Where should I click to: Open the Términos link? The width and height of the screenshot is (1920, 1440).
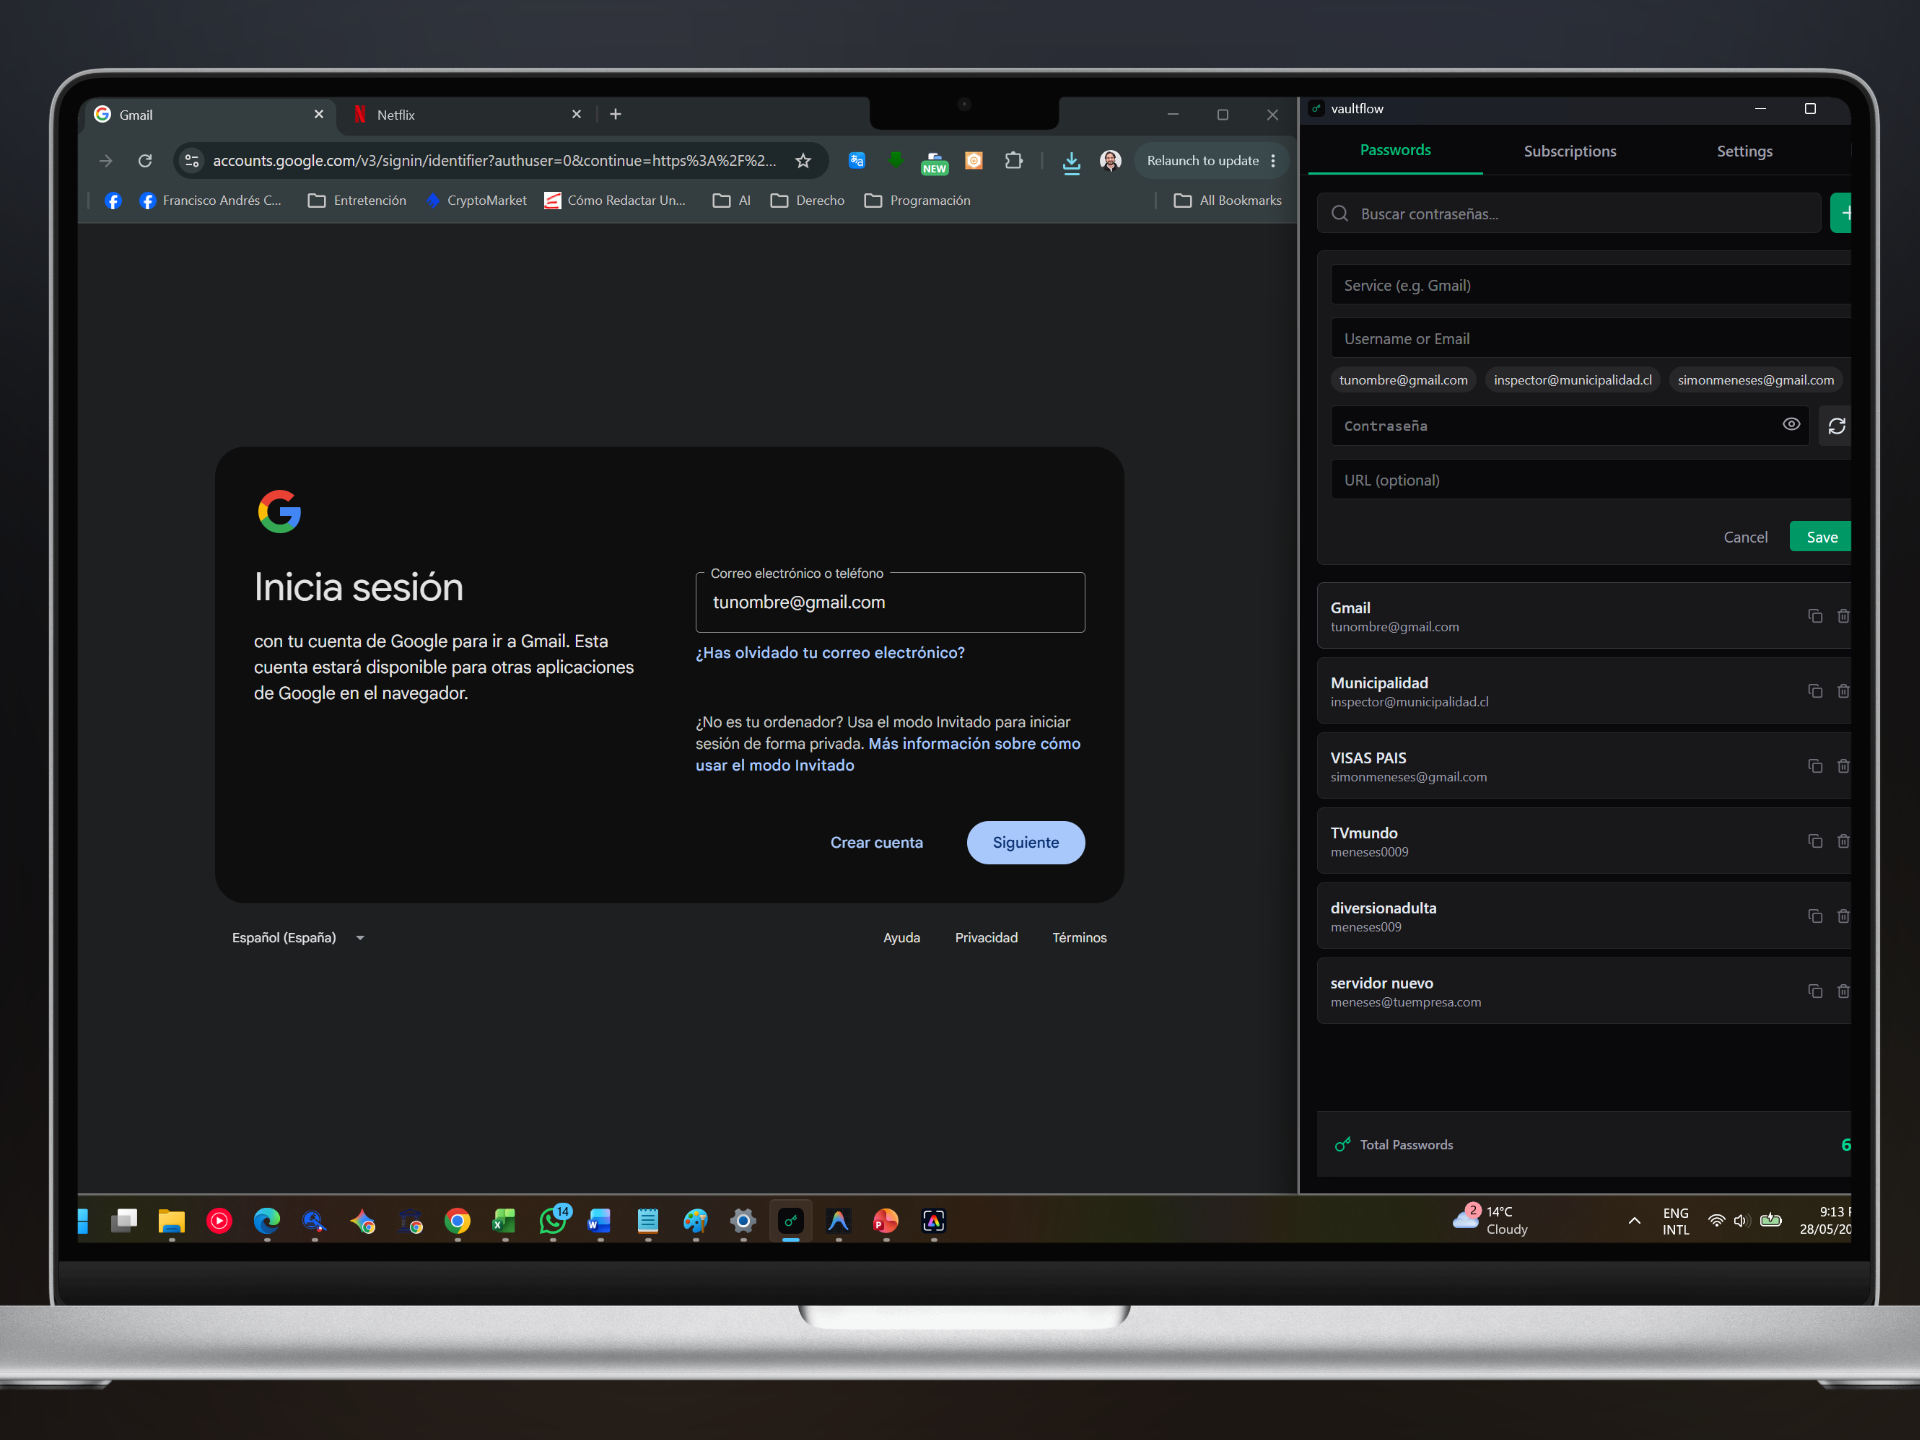coord(1079,938)
